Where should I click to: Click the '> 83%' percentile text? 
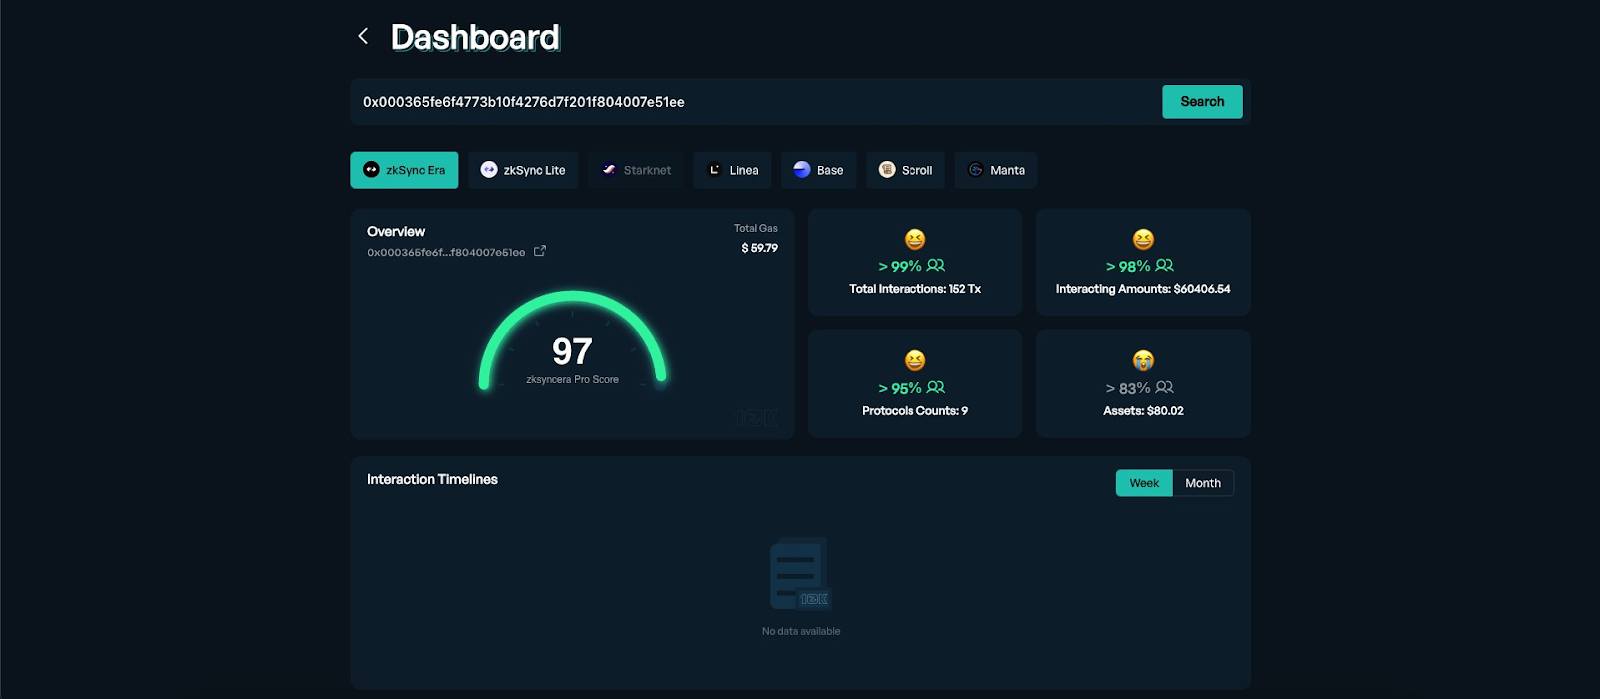click(1128, 388)
